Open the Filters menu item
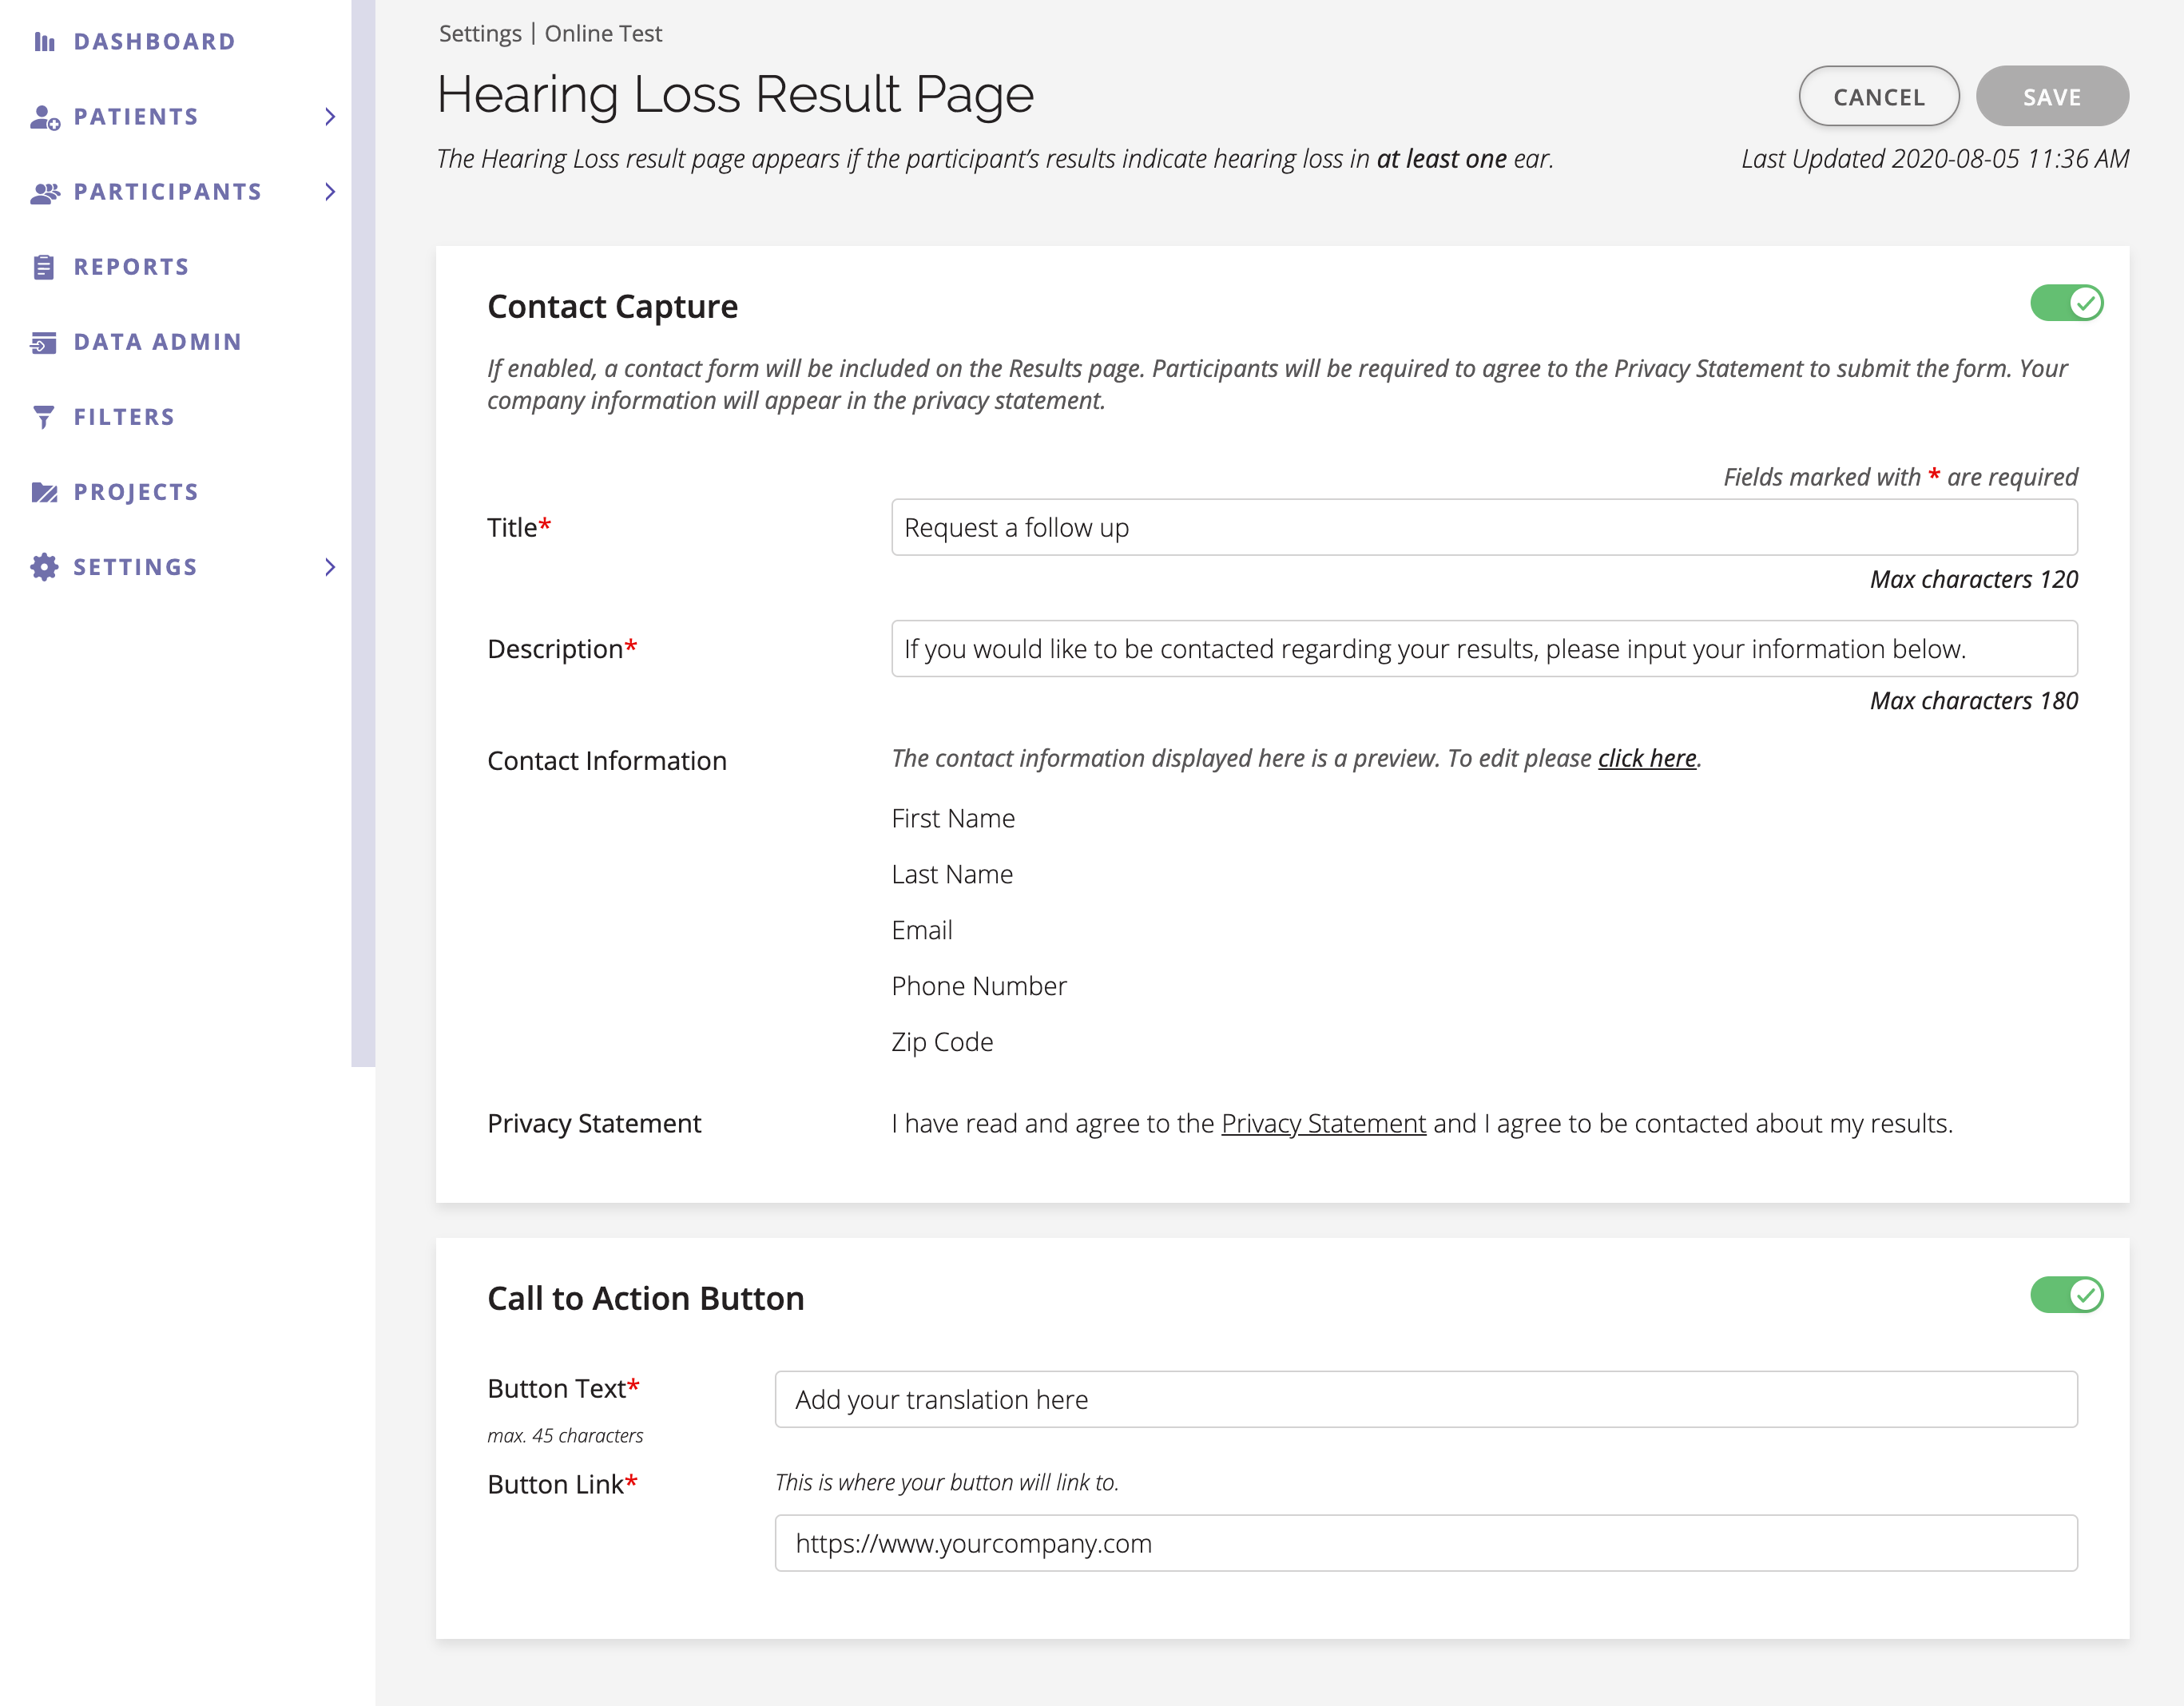Image resolution: width=2184 pixels, height=1706 pixels. 124,417
